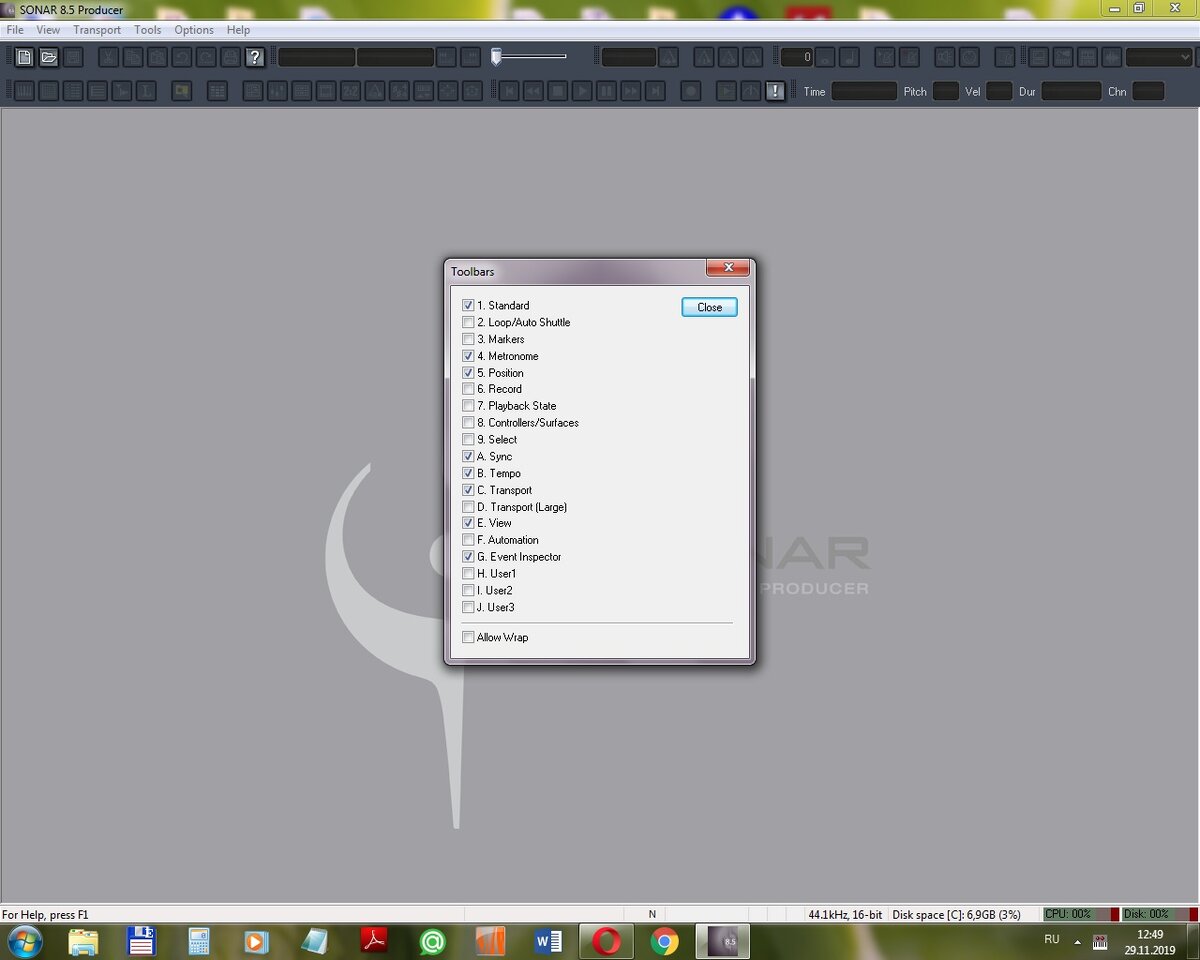The height and width of the screenshot is (960, 1200).
Task: Uncheck the 1. Standard toolbar checkbox
Action: point(468,305)
